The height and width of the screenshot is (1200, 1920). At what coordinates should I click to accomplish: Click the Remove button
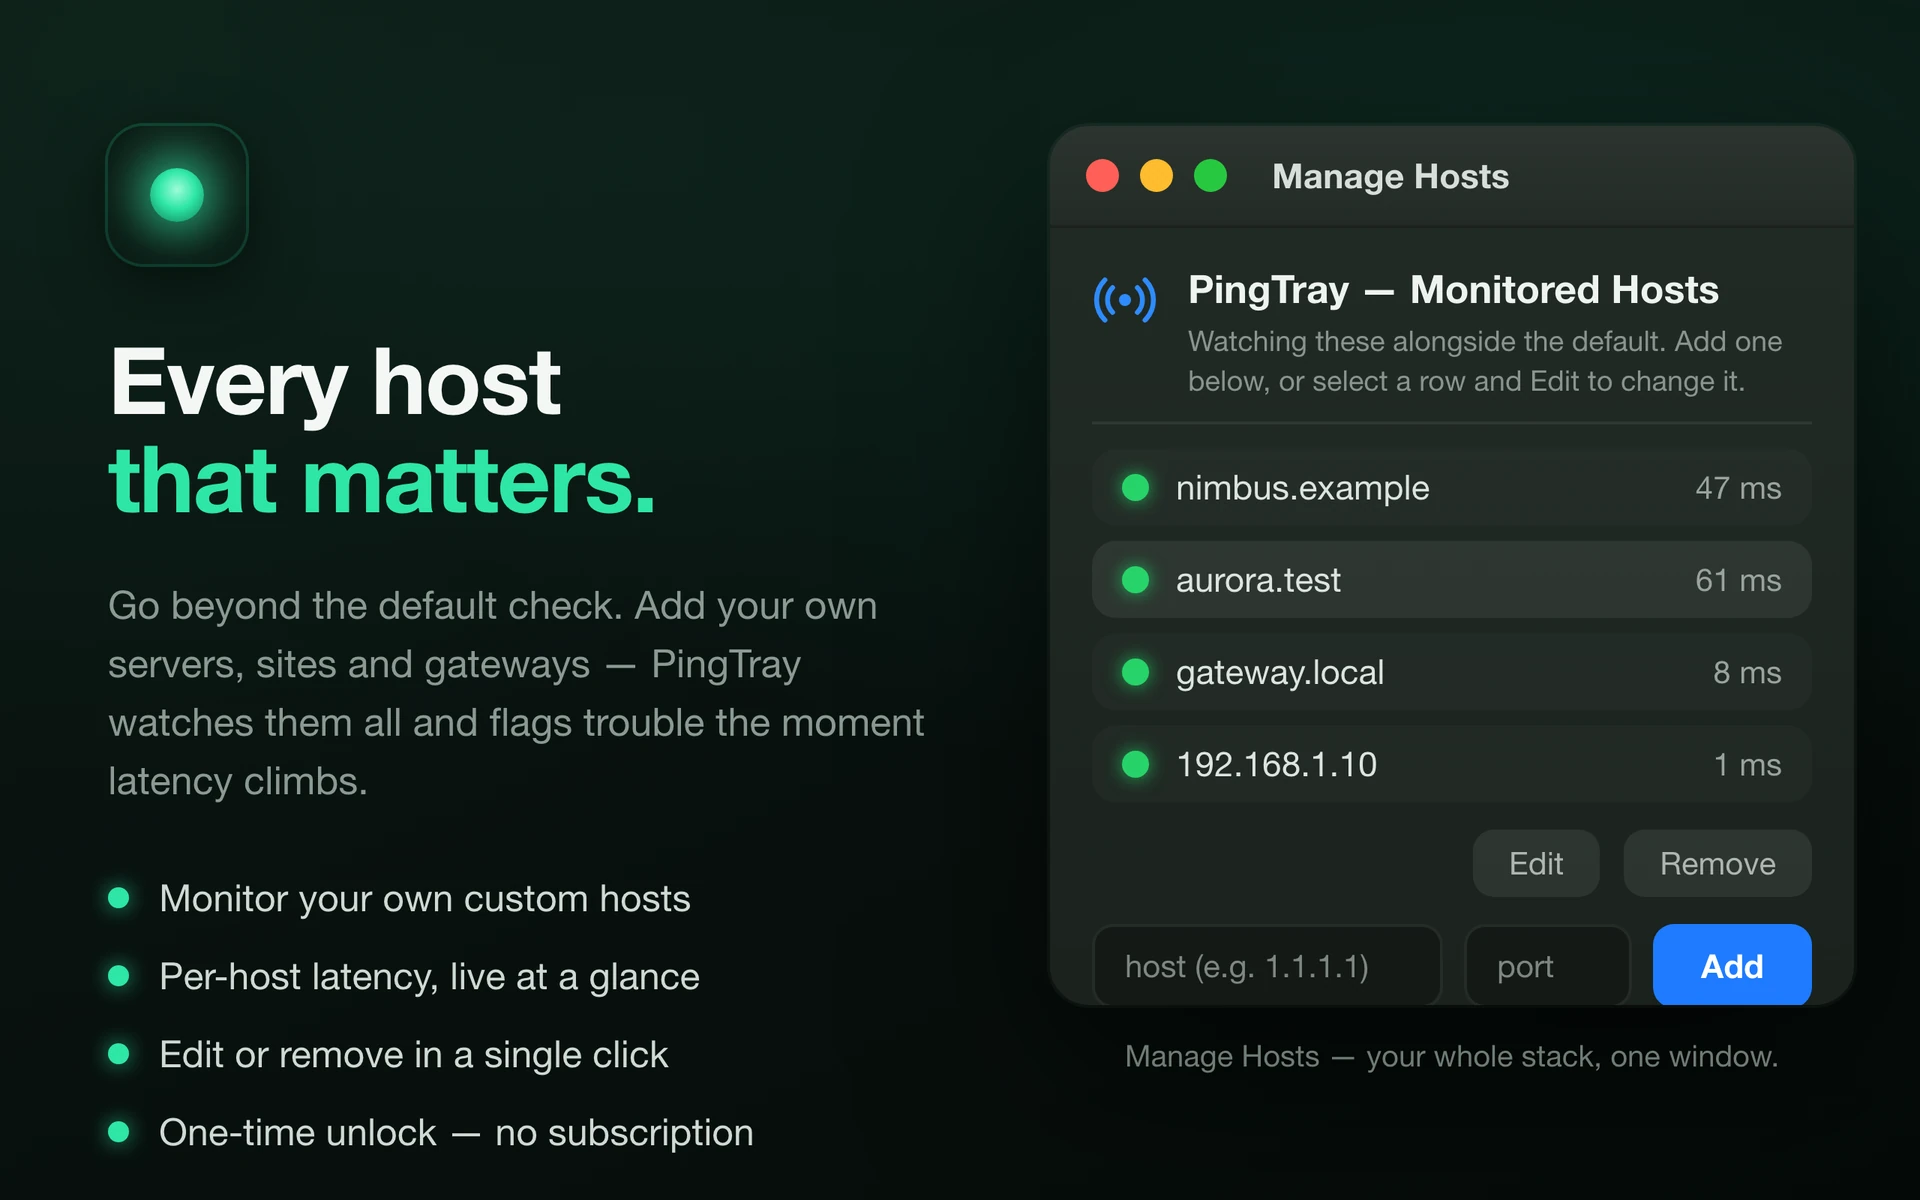pyautogui.click(x=1717, y=863)
